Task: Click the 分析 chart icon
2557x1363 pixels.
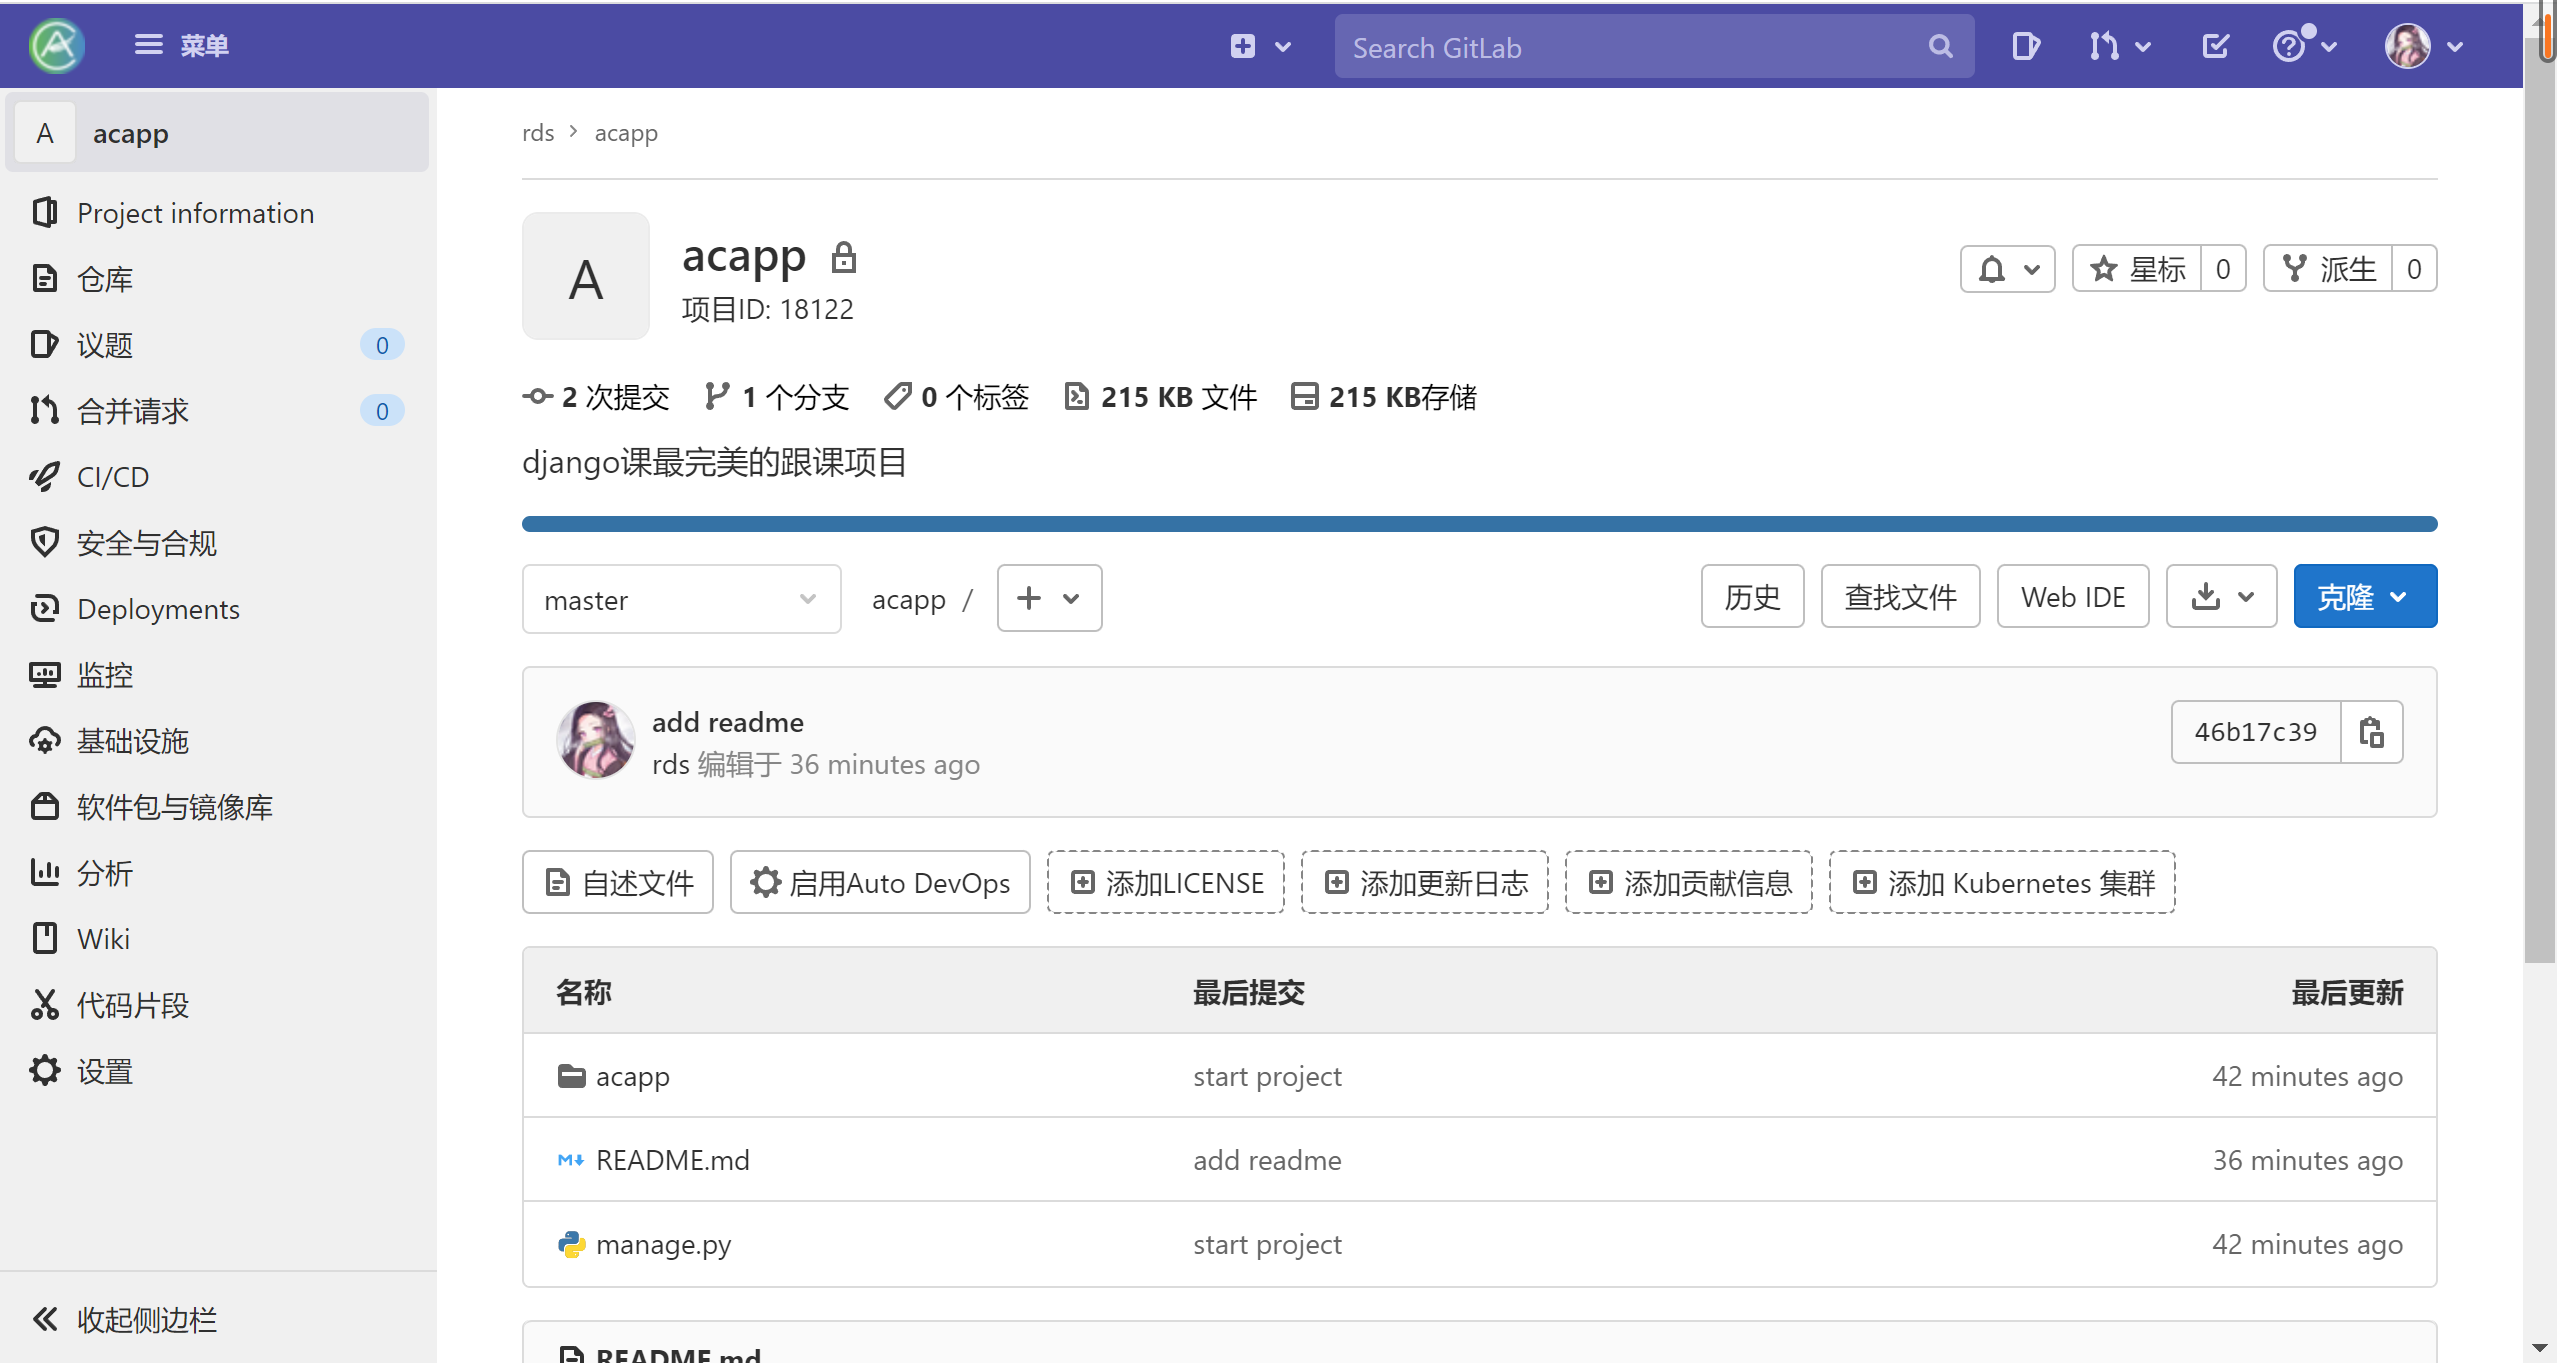Action: point(45,872)
